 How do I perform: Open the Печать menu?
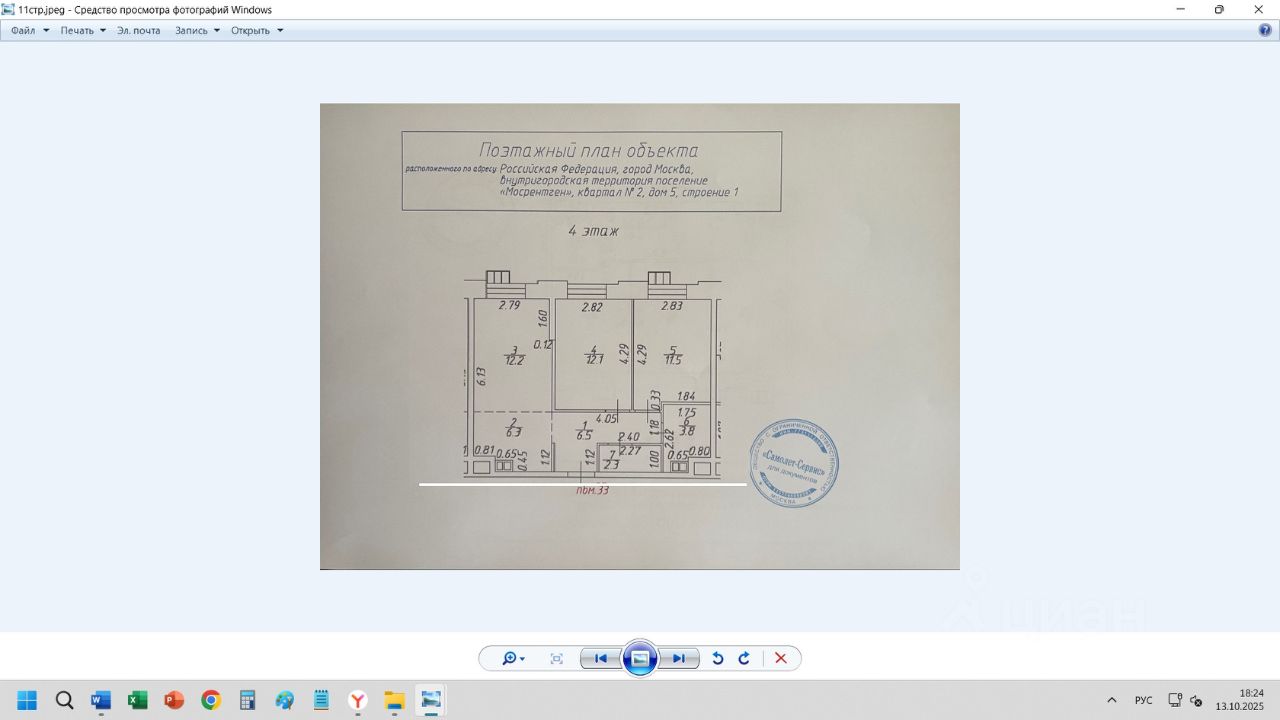pos(83,30)
